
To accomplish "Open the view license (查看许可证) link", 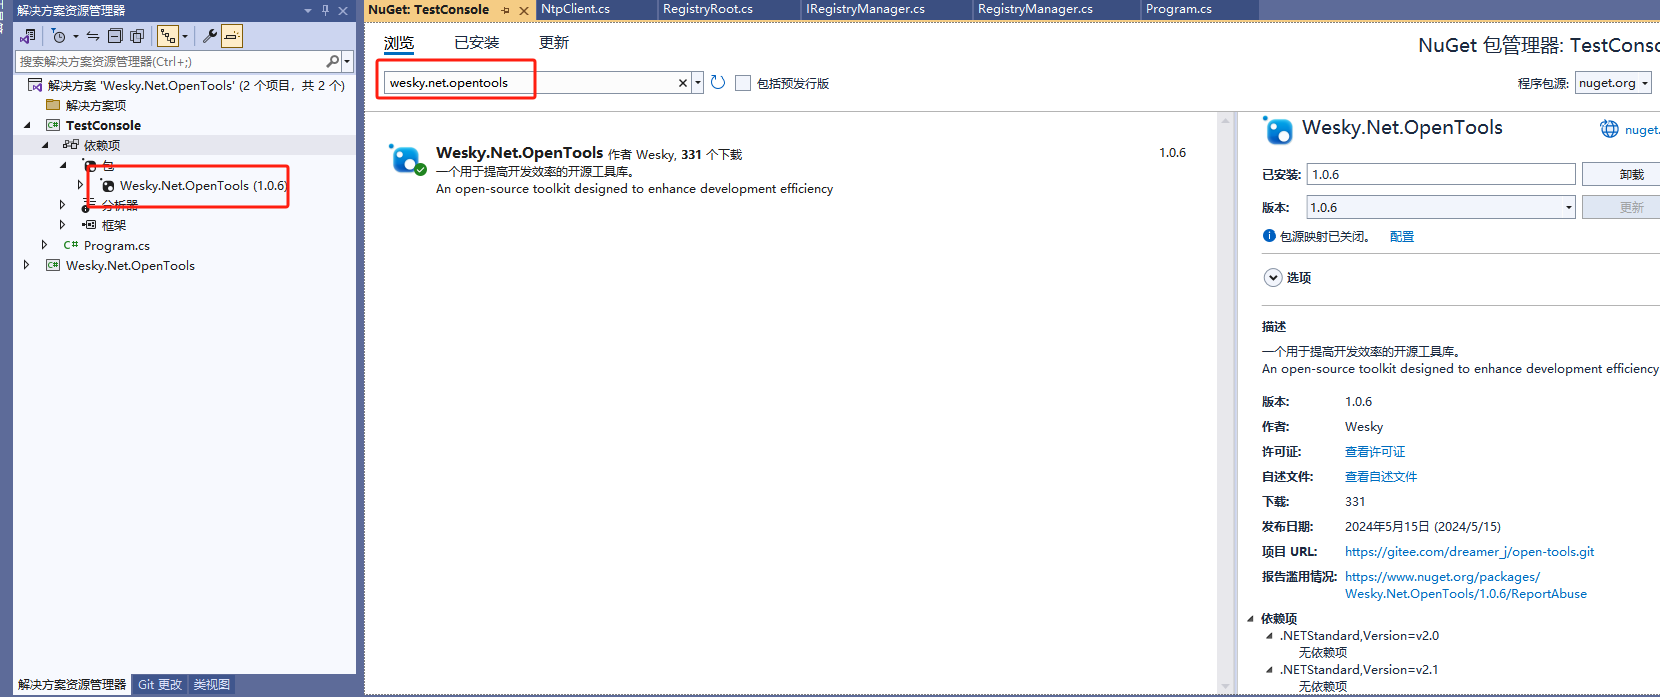I will click(x=1375, y=452).
